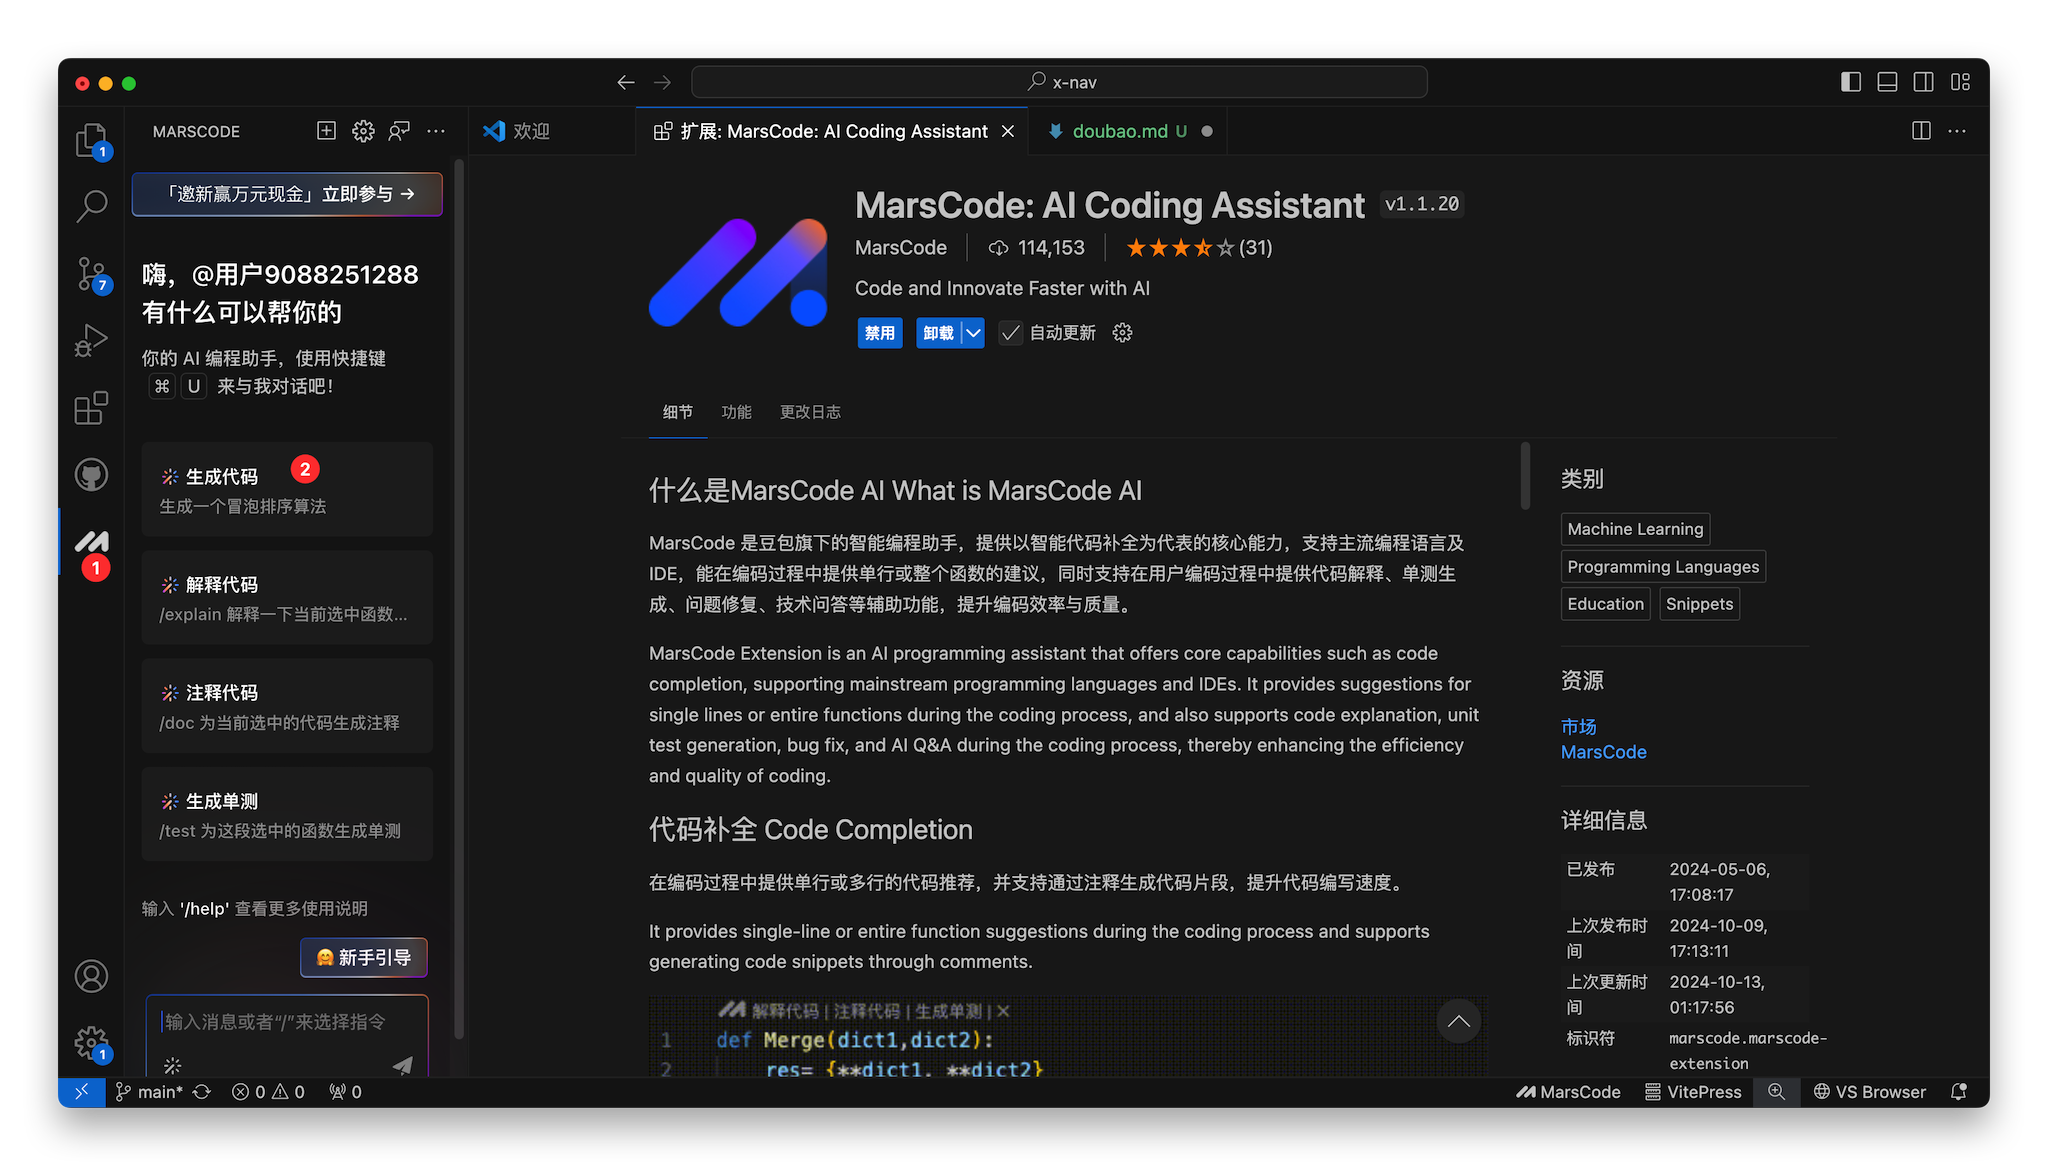
Task: Open the editor tab bar overflow menu
Action: 1957,131
